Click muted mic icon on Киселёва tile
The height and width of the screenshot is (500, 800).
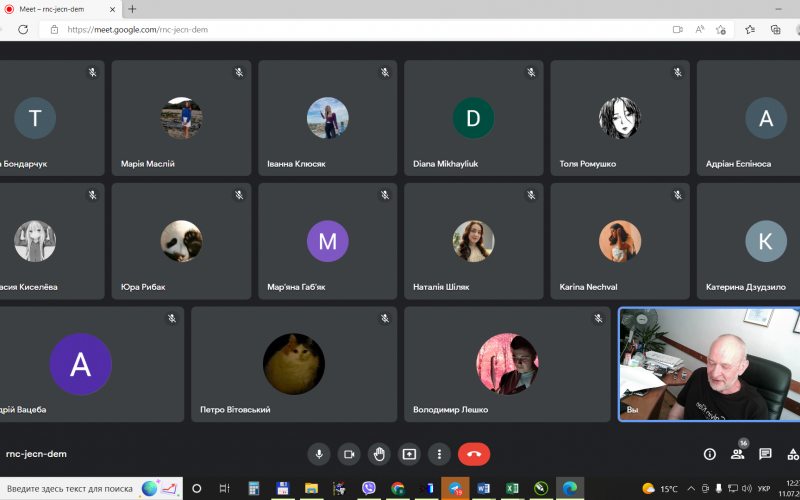[92, 195]
